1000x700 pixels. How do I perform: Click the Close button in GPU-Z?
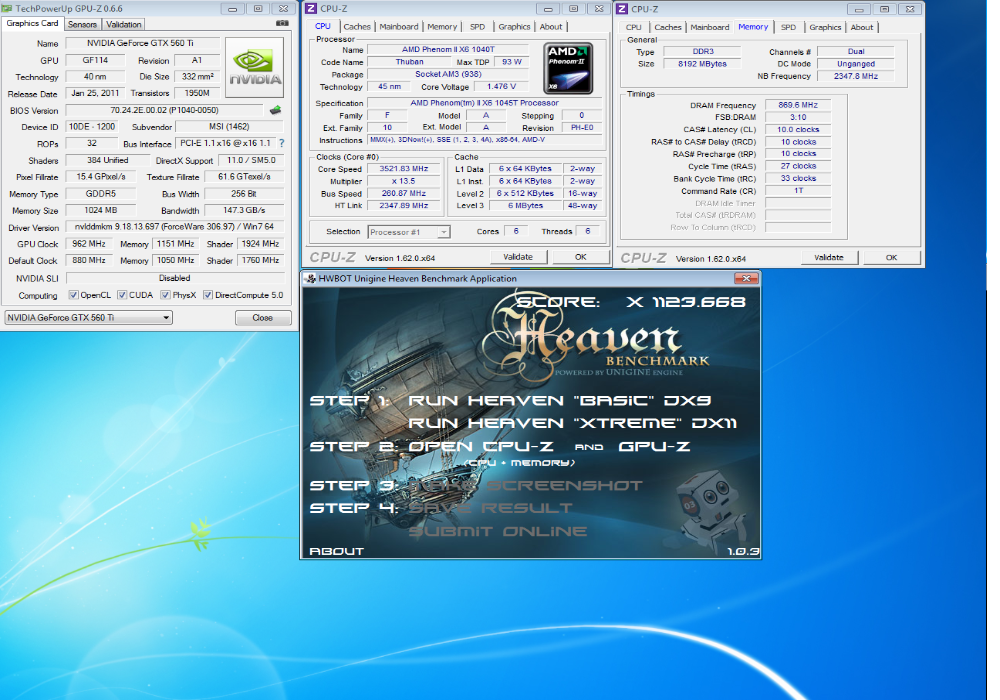(263, 317)
